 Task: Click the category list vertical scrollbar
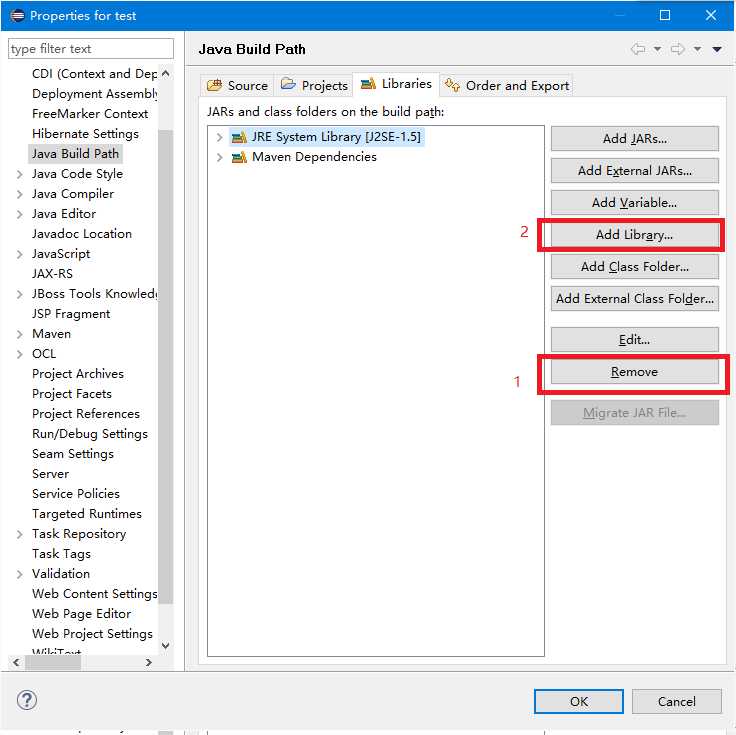click(166, 366)
